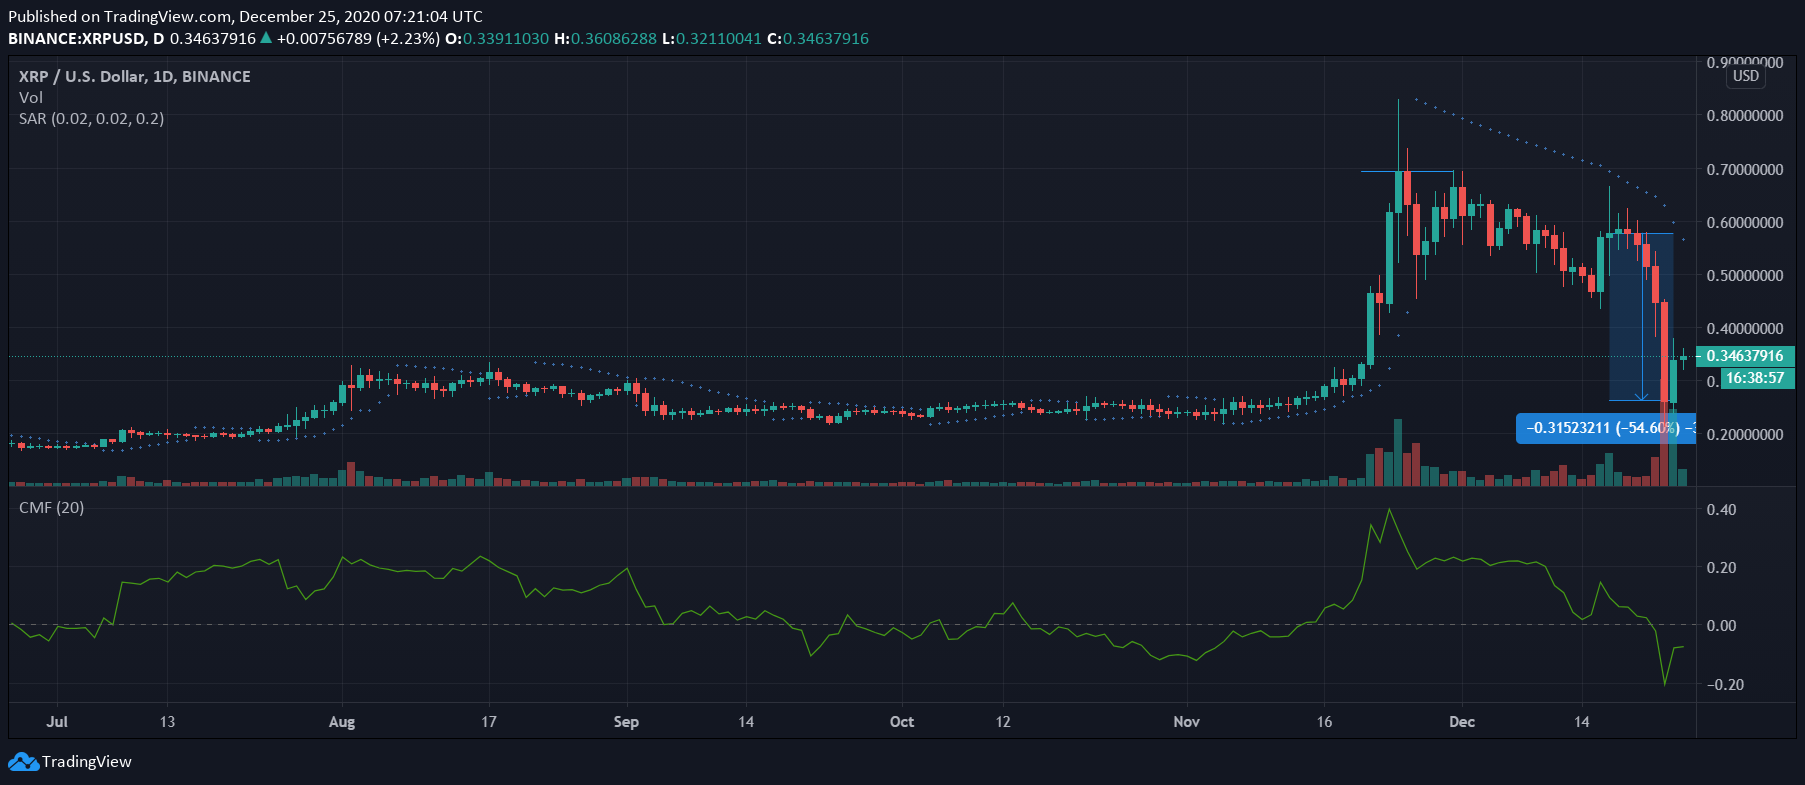Click the Jul date label on time axis
The width and height of the screenshot is (1805, 785).
pos(57,722)
